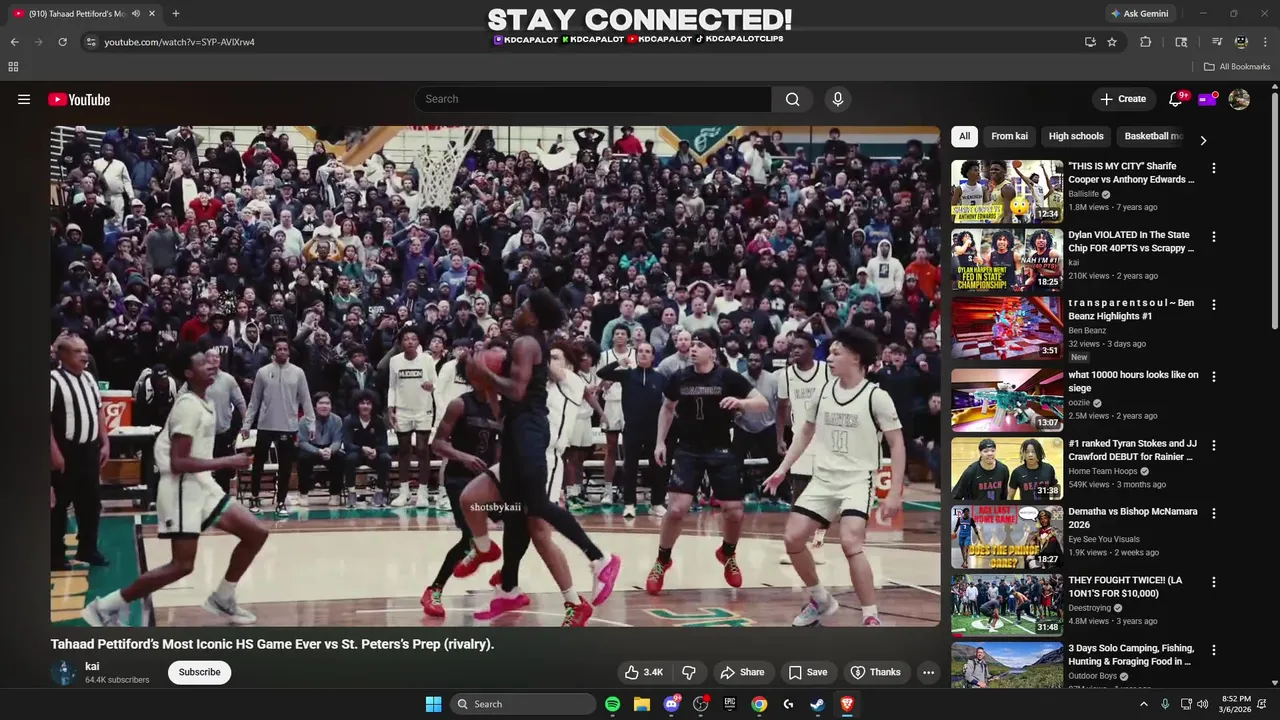Launch Epic Games from the taskbar
This screenshot has height=720, width=1280.
(x=730, y=704)
